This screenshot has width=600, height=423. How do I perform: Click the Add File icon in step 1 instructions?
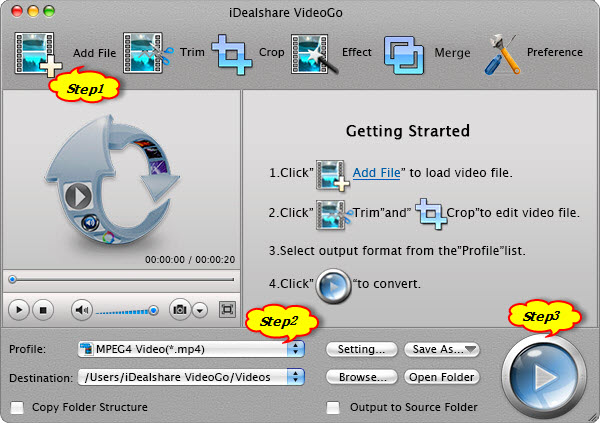332,175
